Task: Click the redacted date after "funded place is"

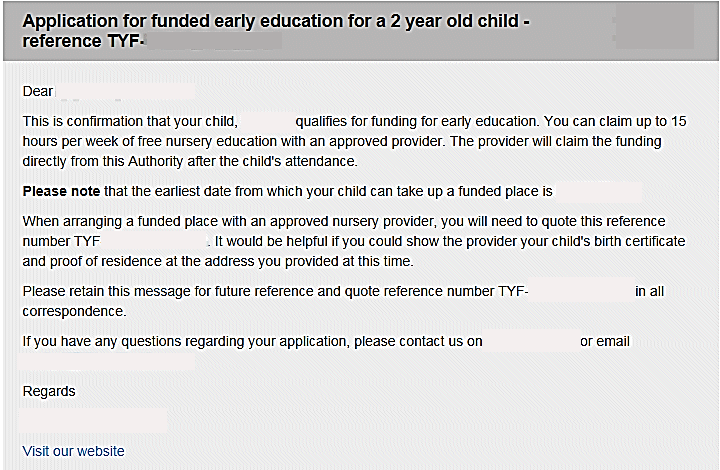Action: [598, 191]
